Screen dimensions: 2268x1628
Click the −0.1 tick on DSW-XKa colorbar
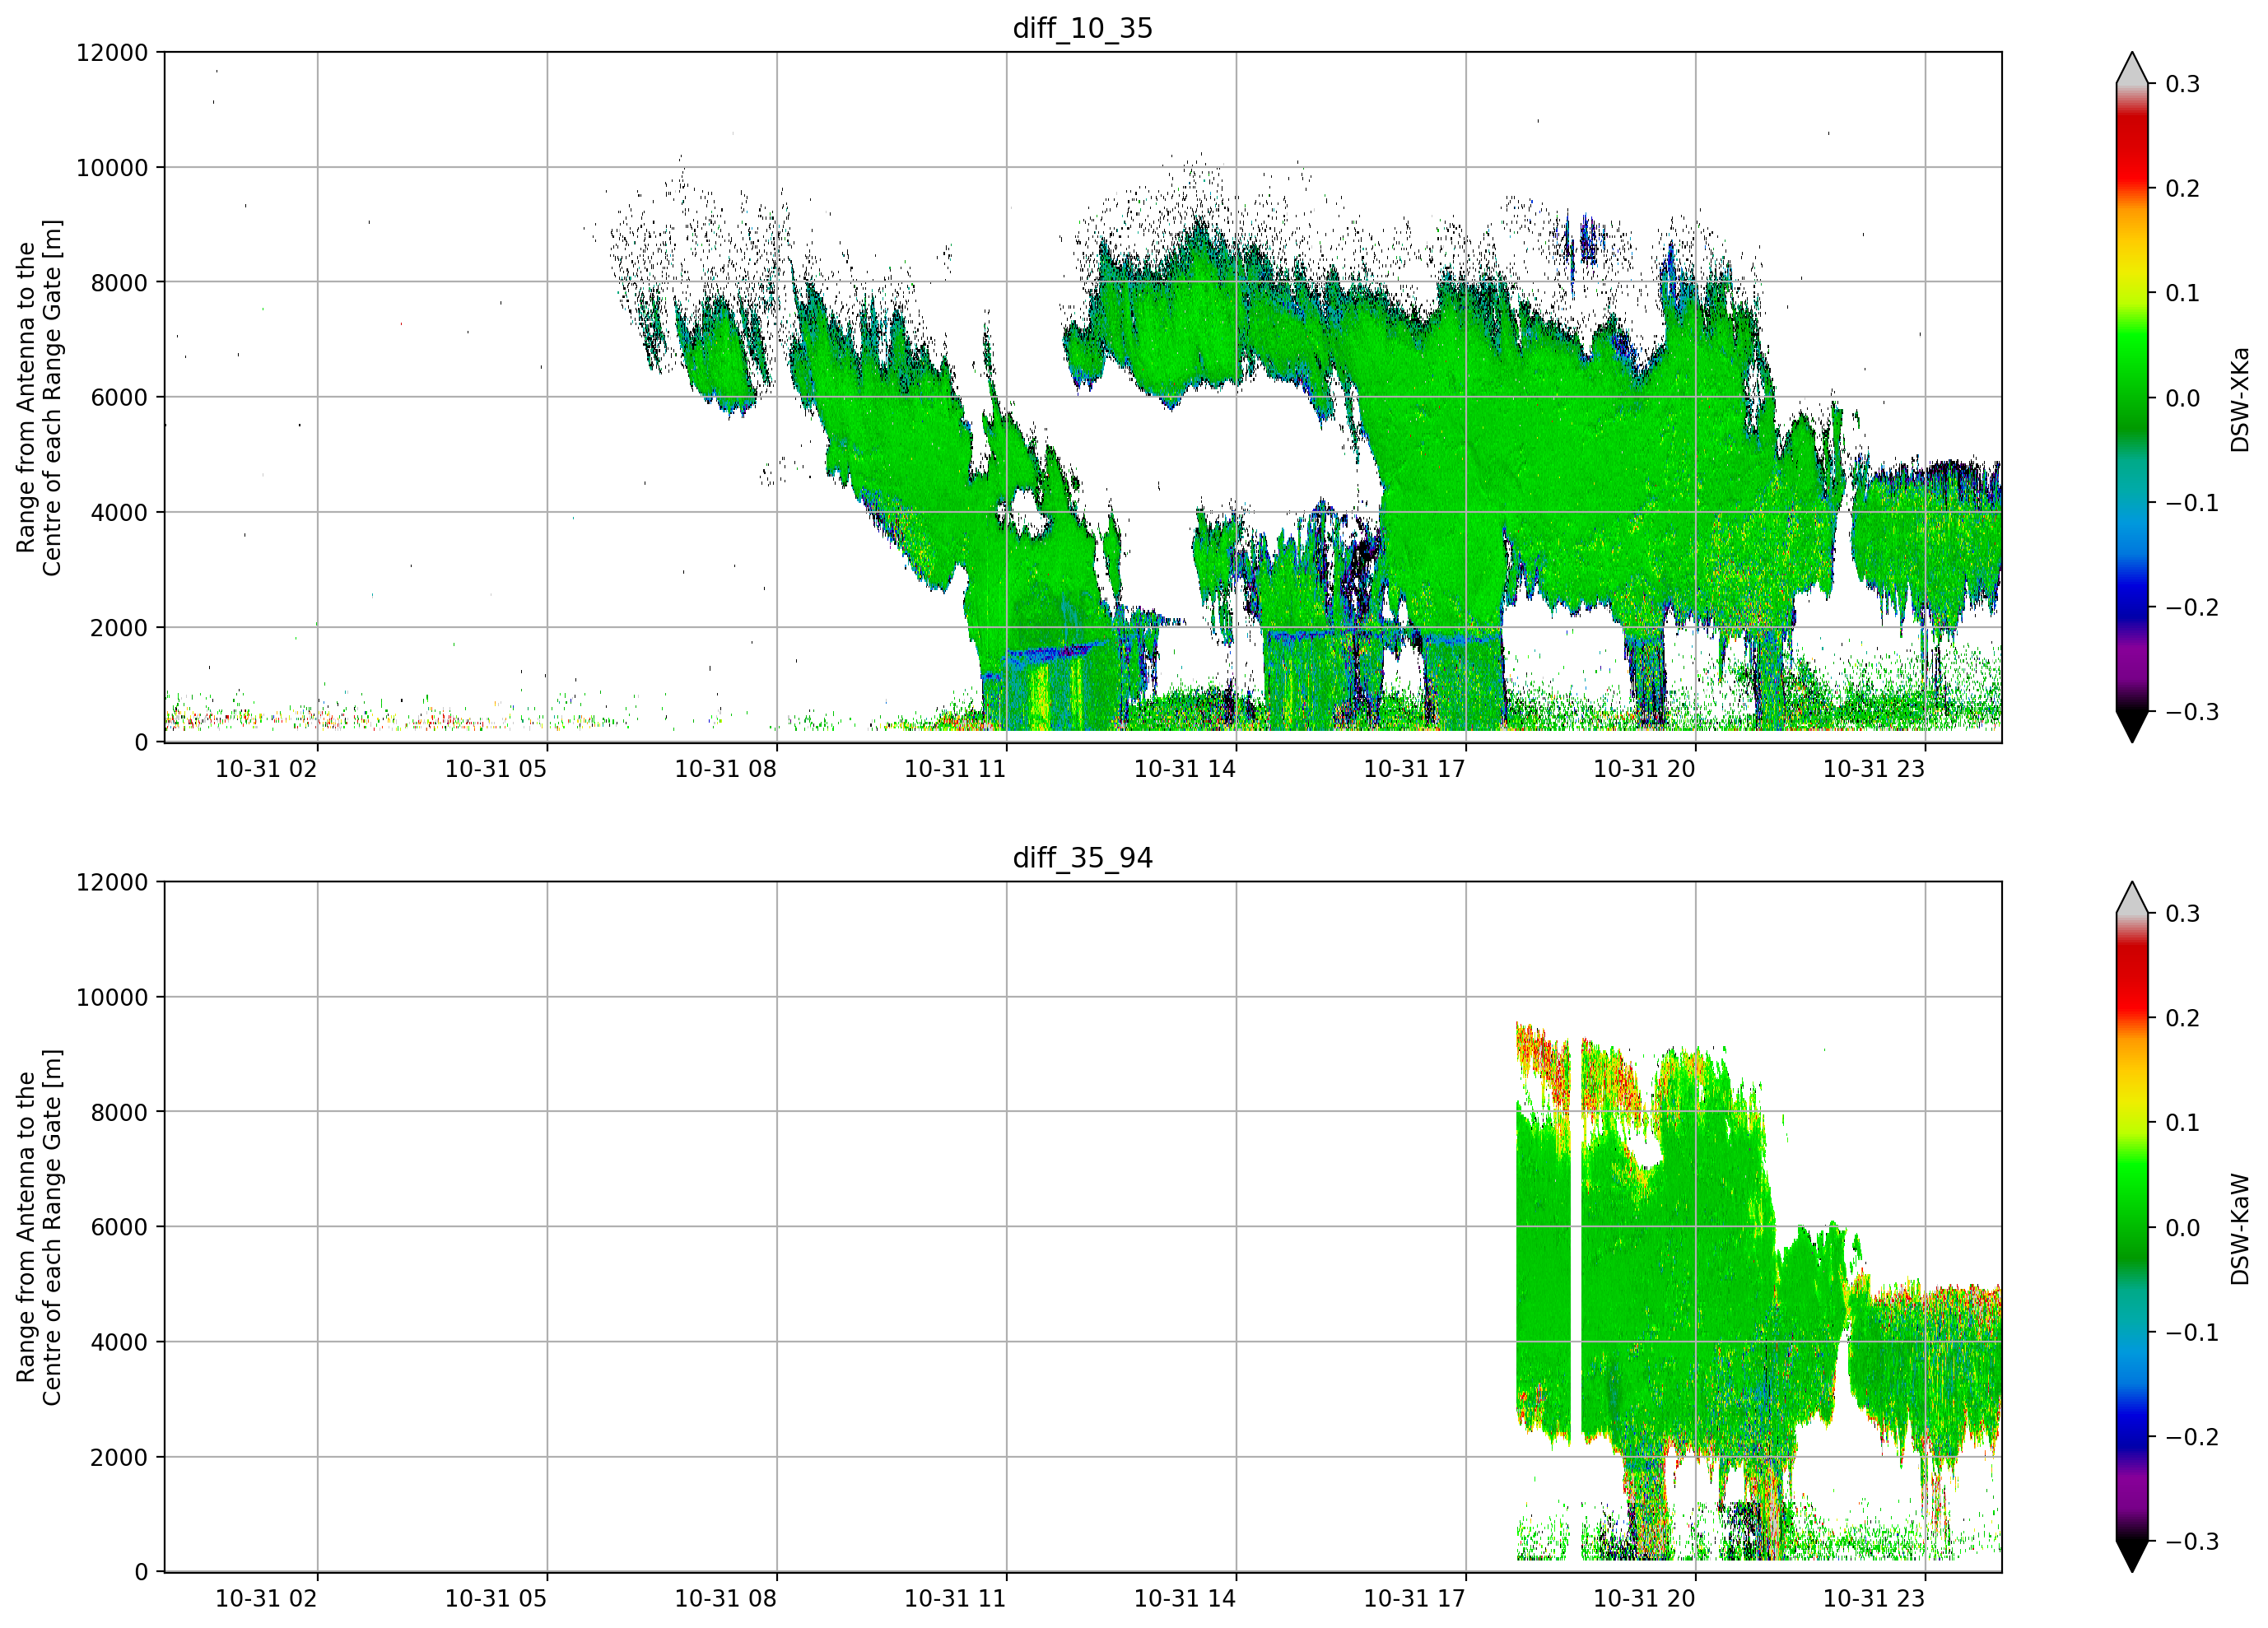tap(2192, 503)
